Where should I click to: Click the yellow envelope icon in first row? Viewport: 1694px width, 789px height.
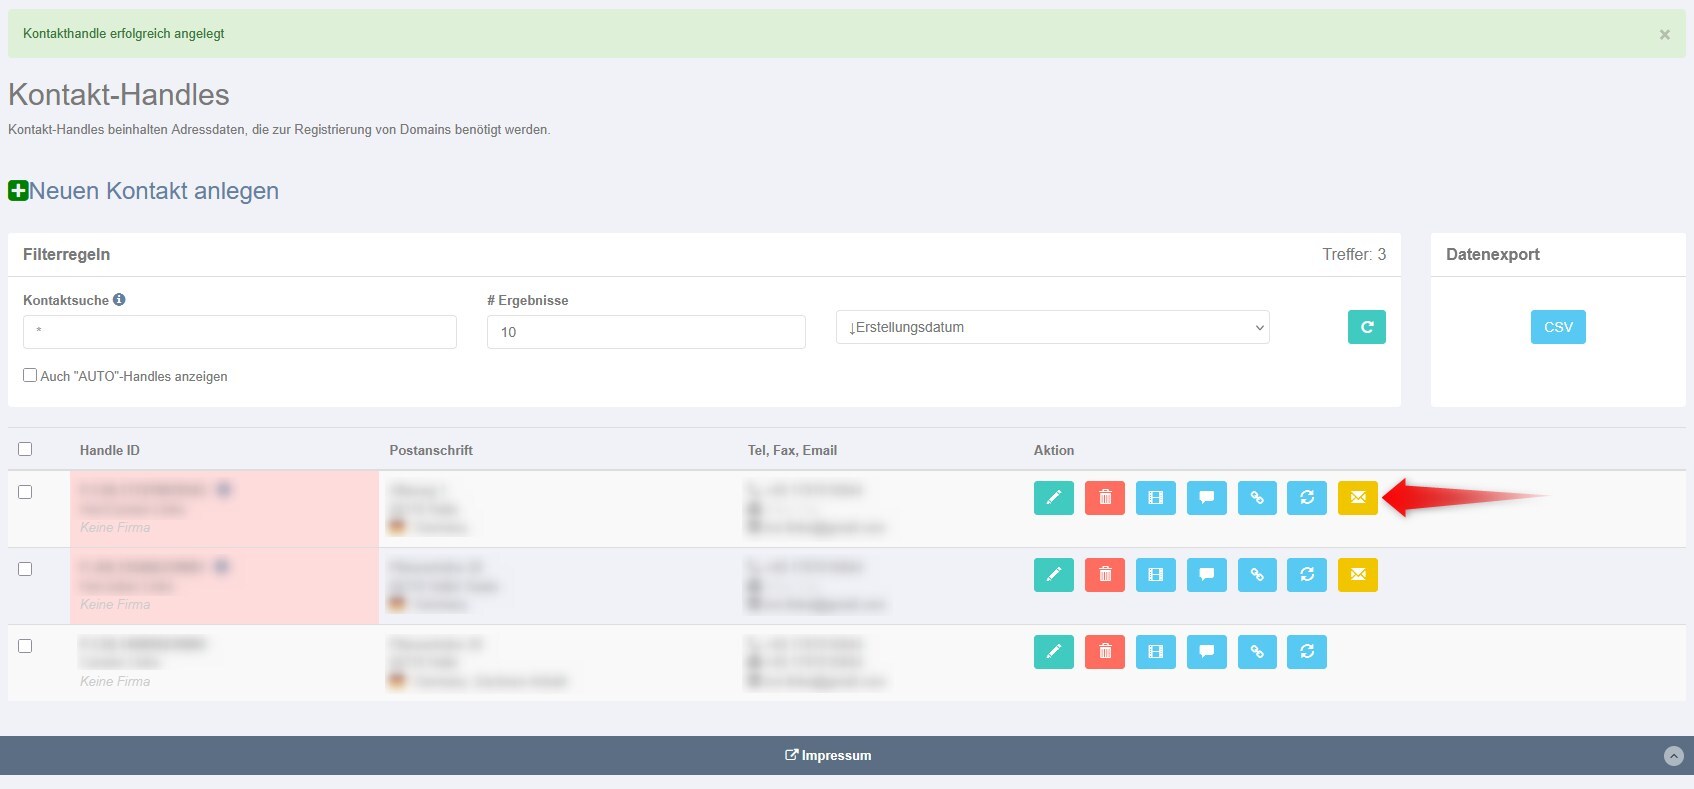point(1357,498)
